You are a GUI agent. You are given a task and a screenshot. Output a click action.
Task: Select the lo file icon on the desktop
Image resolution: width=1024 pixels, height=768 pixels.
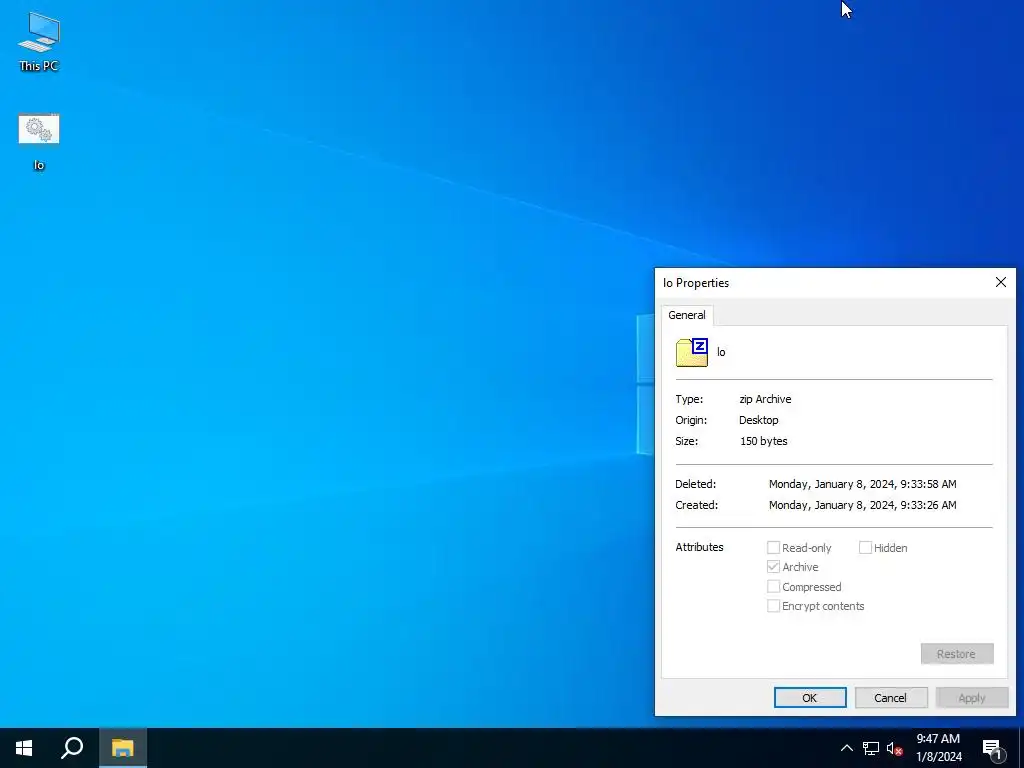tap(39, 142)
